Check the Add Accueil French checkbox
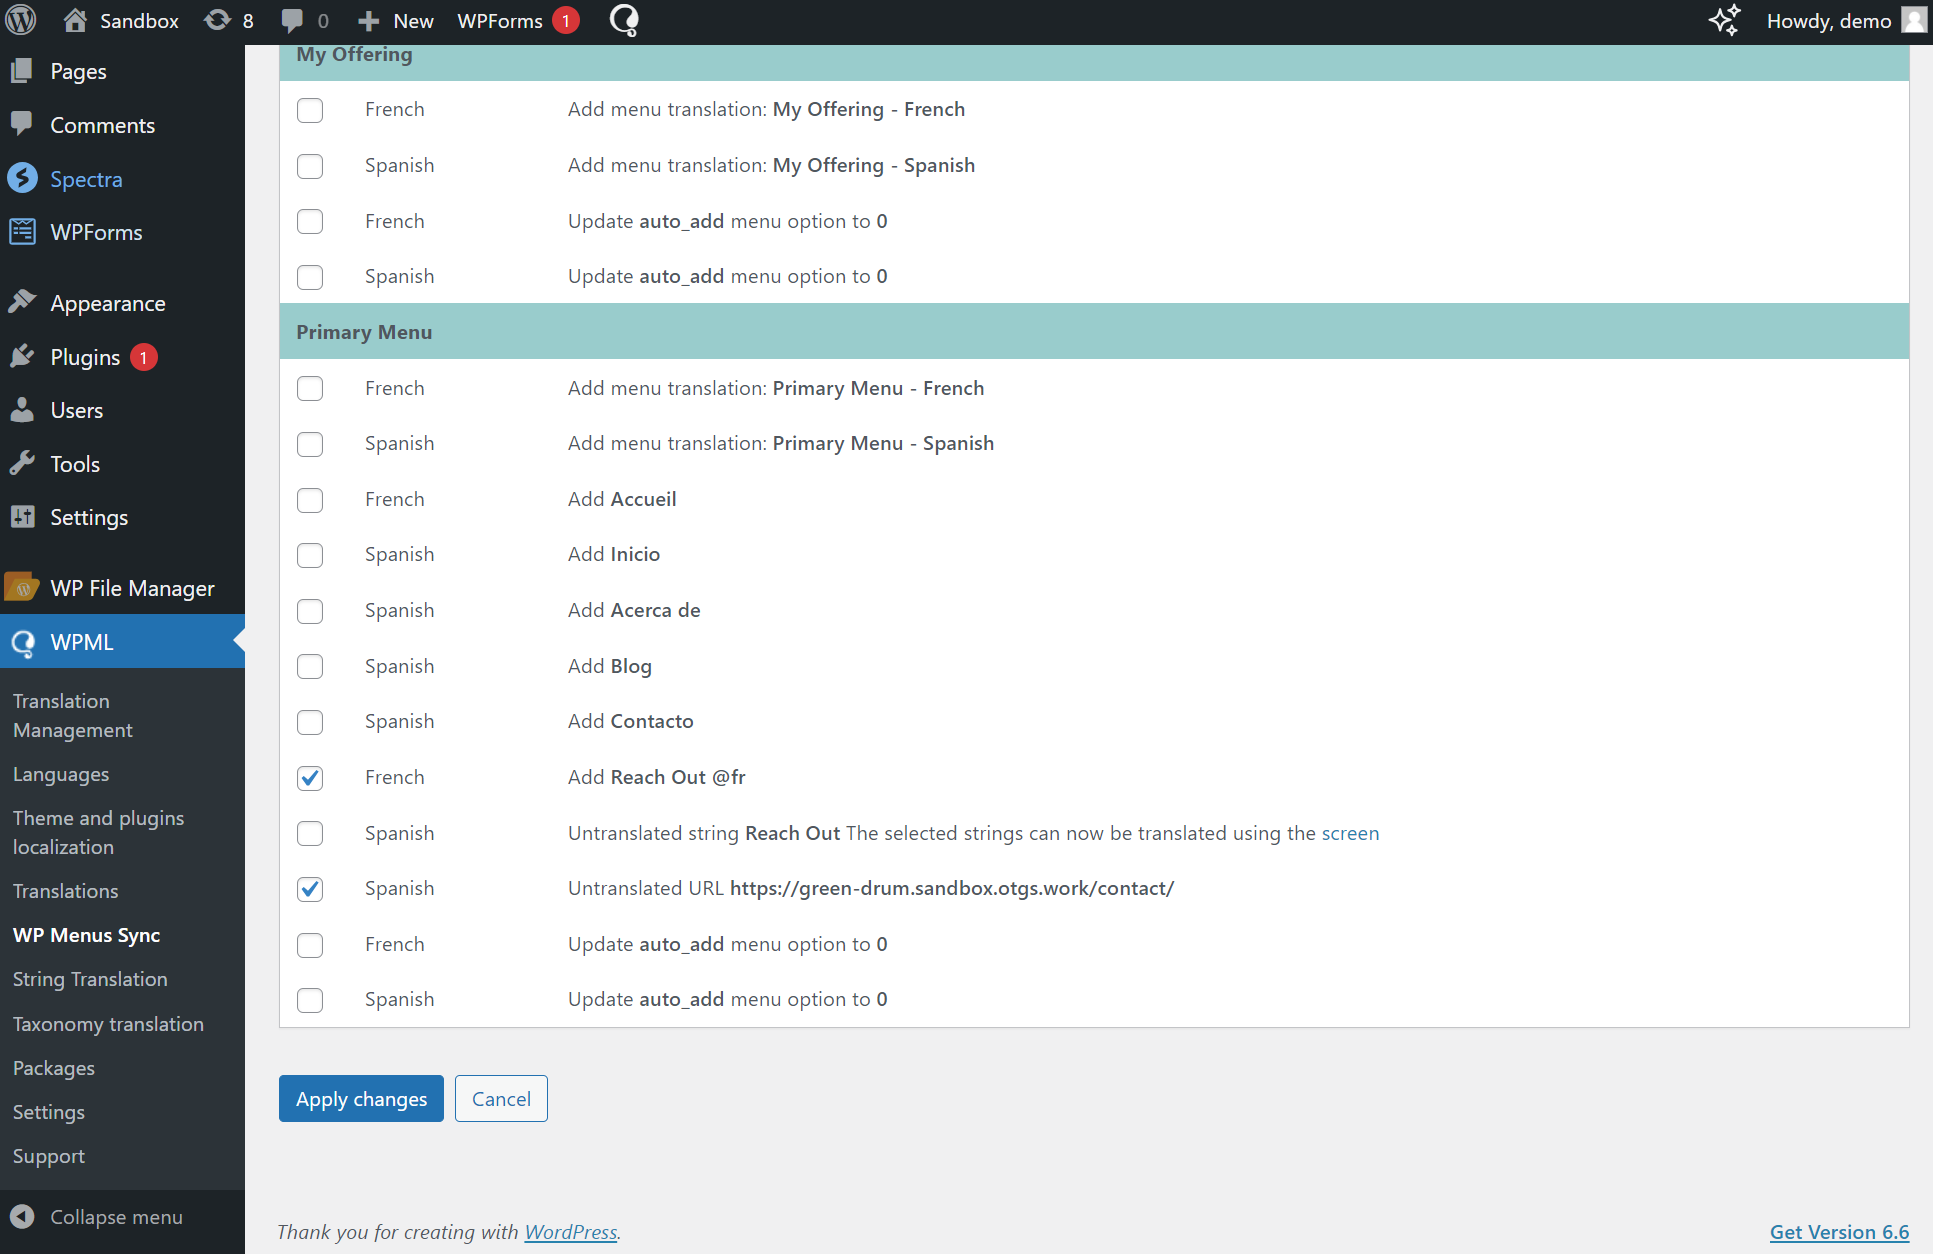Viewport: 1933px width, 1254px height. click(x=310, y=500)
